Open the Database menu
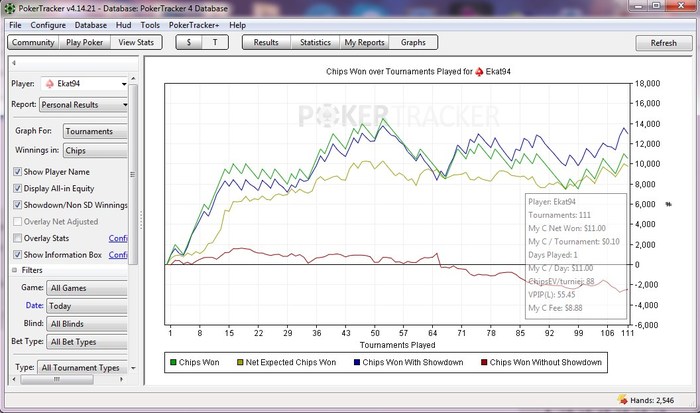Image resolution: width=700 pixels, height=413 pixels. pos(91,25)
